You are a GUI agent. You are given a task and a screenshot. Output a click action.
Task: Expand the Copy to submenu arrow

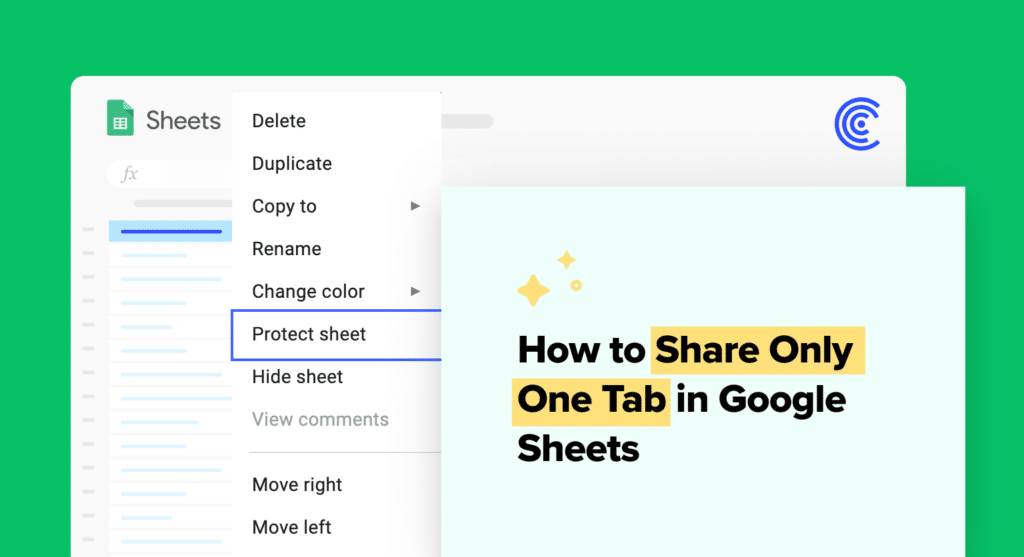[x=415, y=206]
